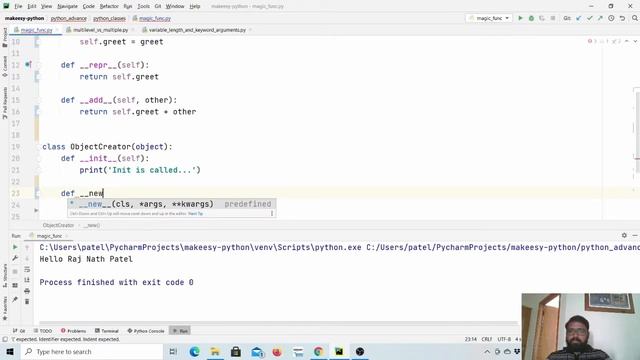Viewport: 640px width, 360px height.
Task: Open completion popup options three-dot menu
Action: point(272,213)
